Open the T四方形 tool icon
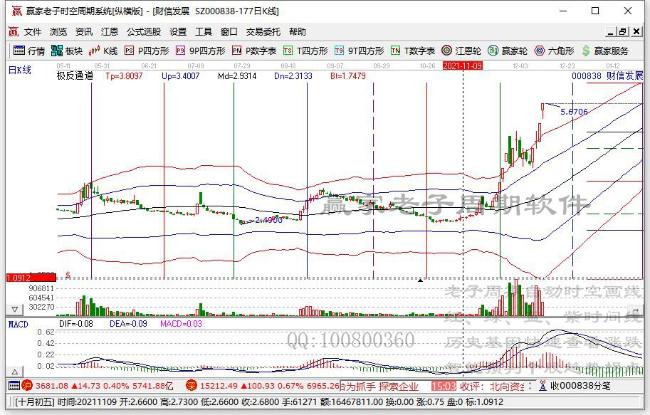Viewport: 650px width, 415px height. (x=288, y=51)
